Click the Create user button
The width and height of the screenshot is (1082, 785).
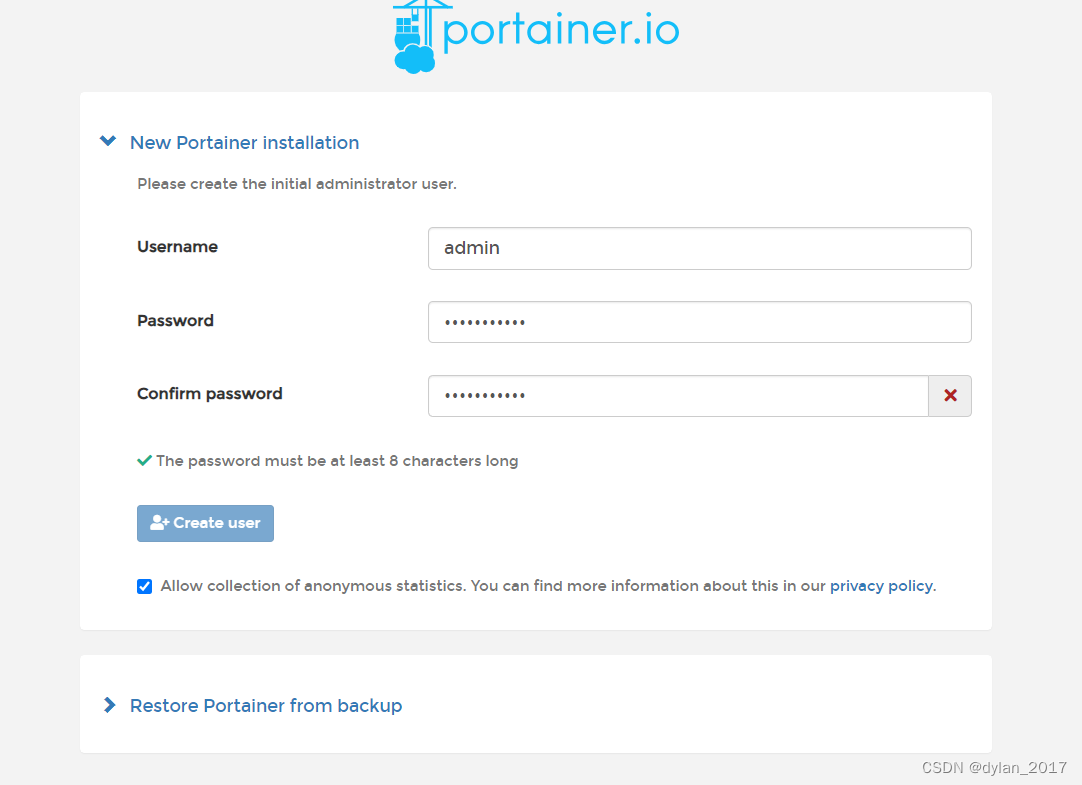(x=205, y=524)
